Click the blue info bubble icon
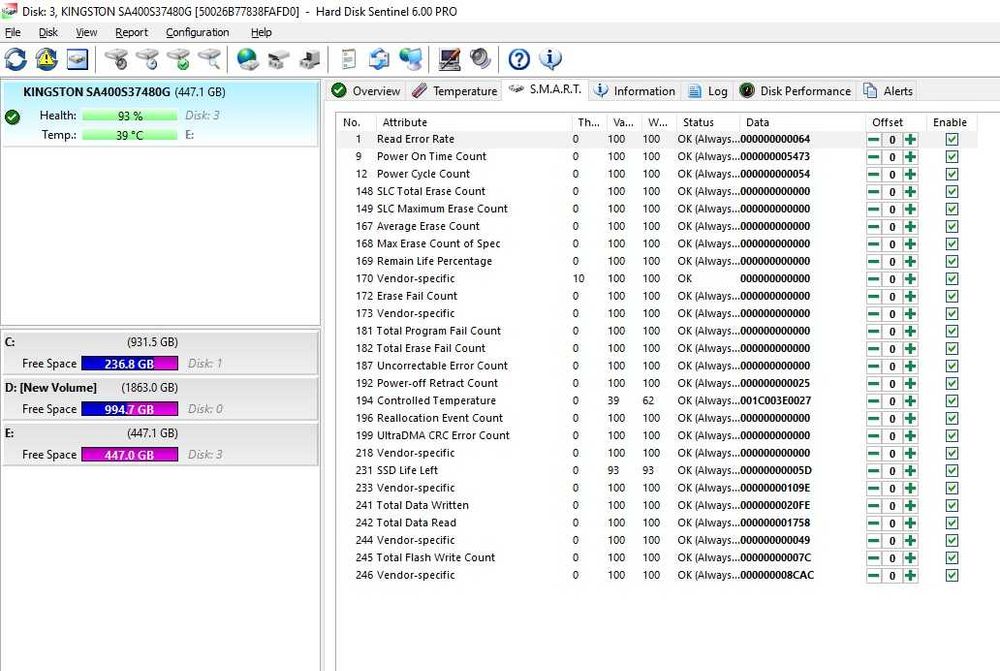This screenshot has height=671, width=1000. click(550, 59)
